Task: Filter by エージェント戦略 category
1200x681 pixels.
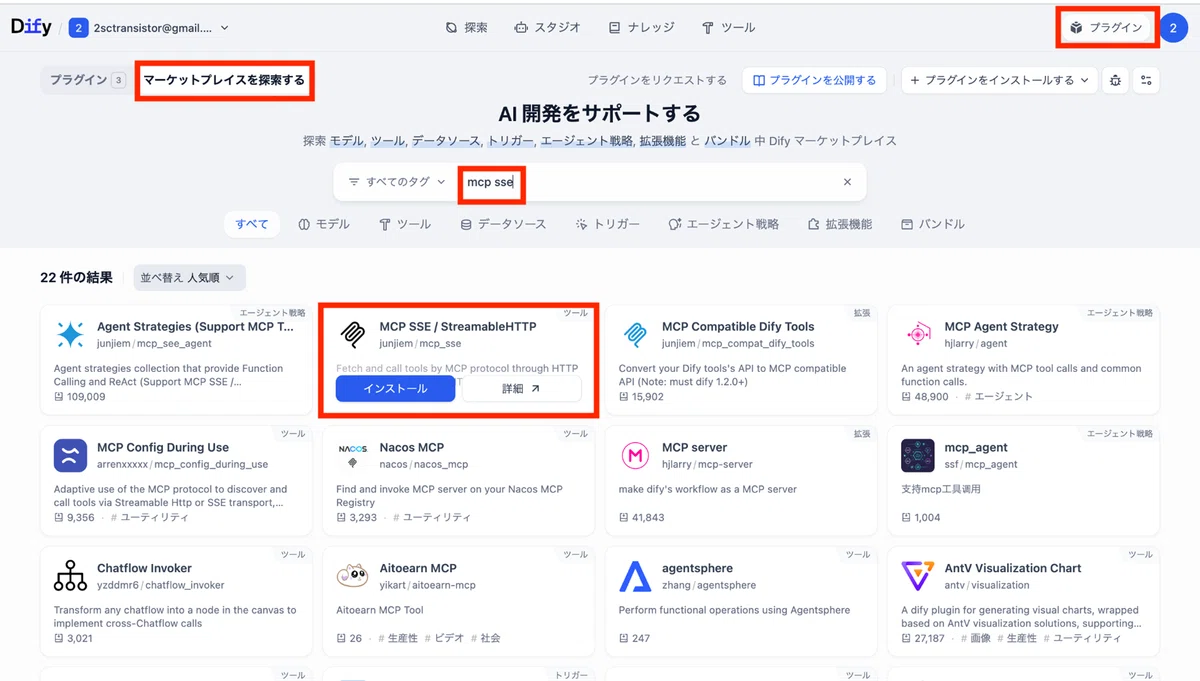Action: [724, 224]
